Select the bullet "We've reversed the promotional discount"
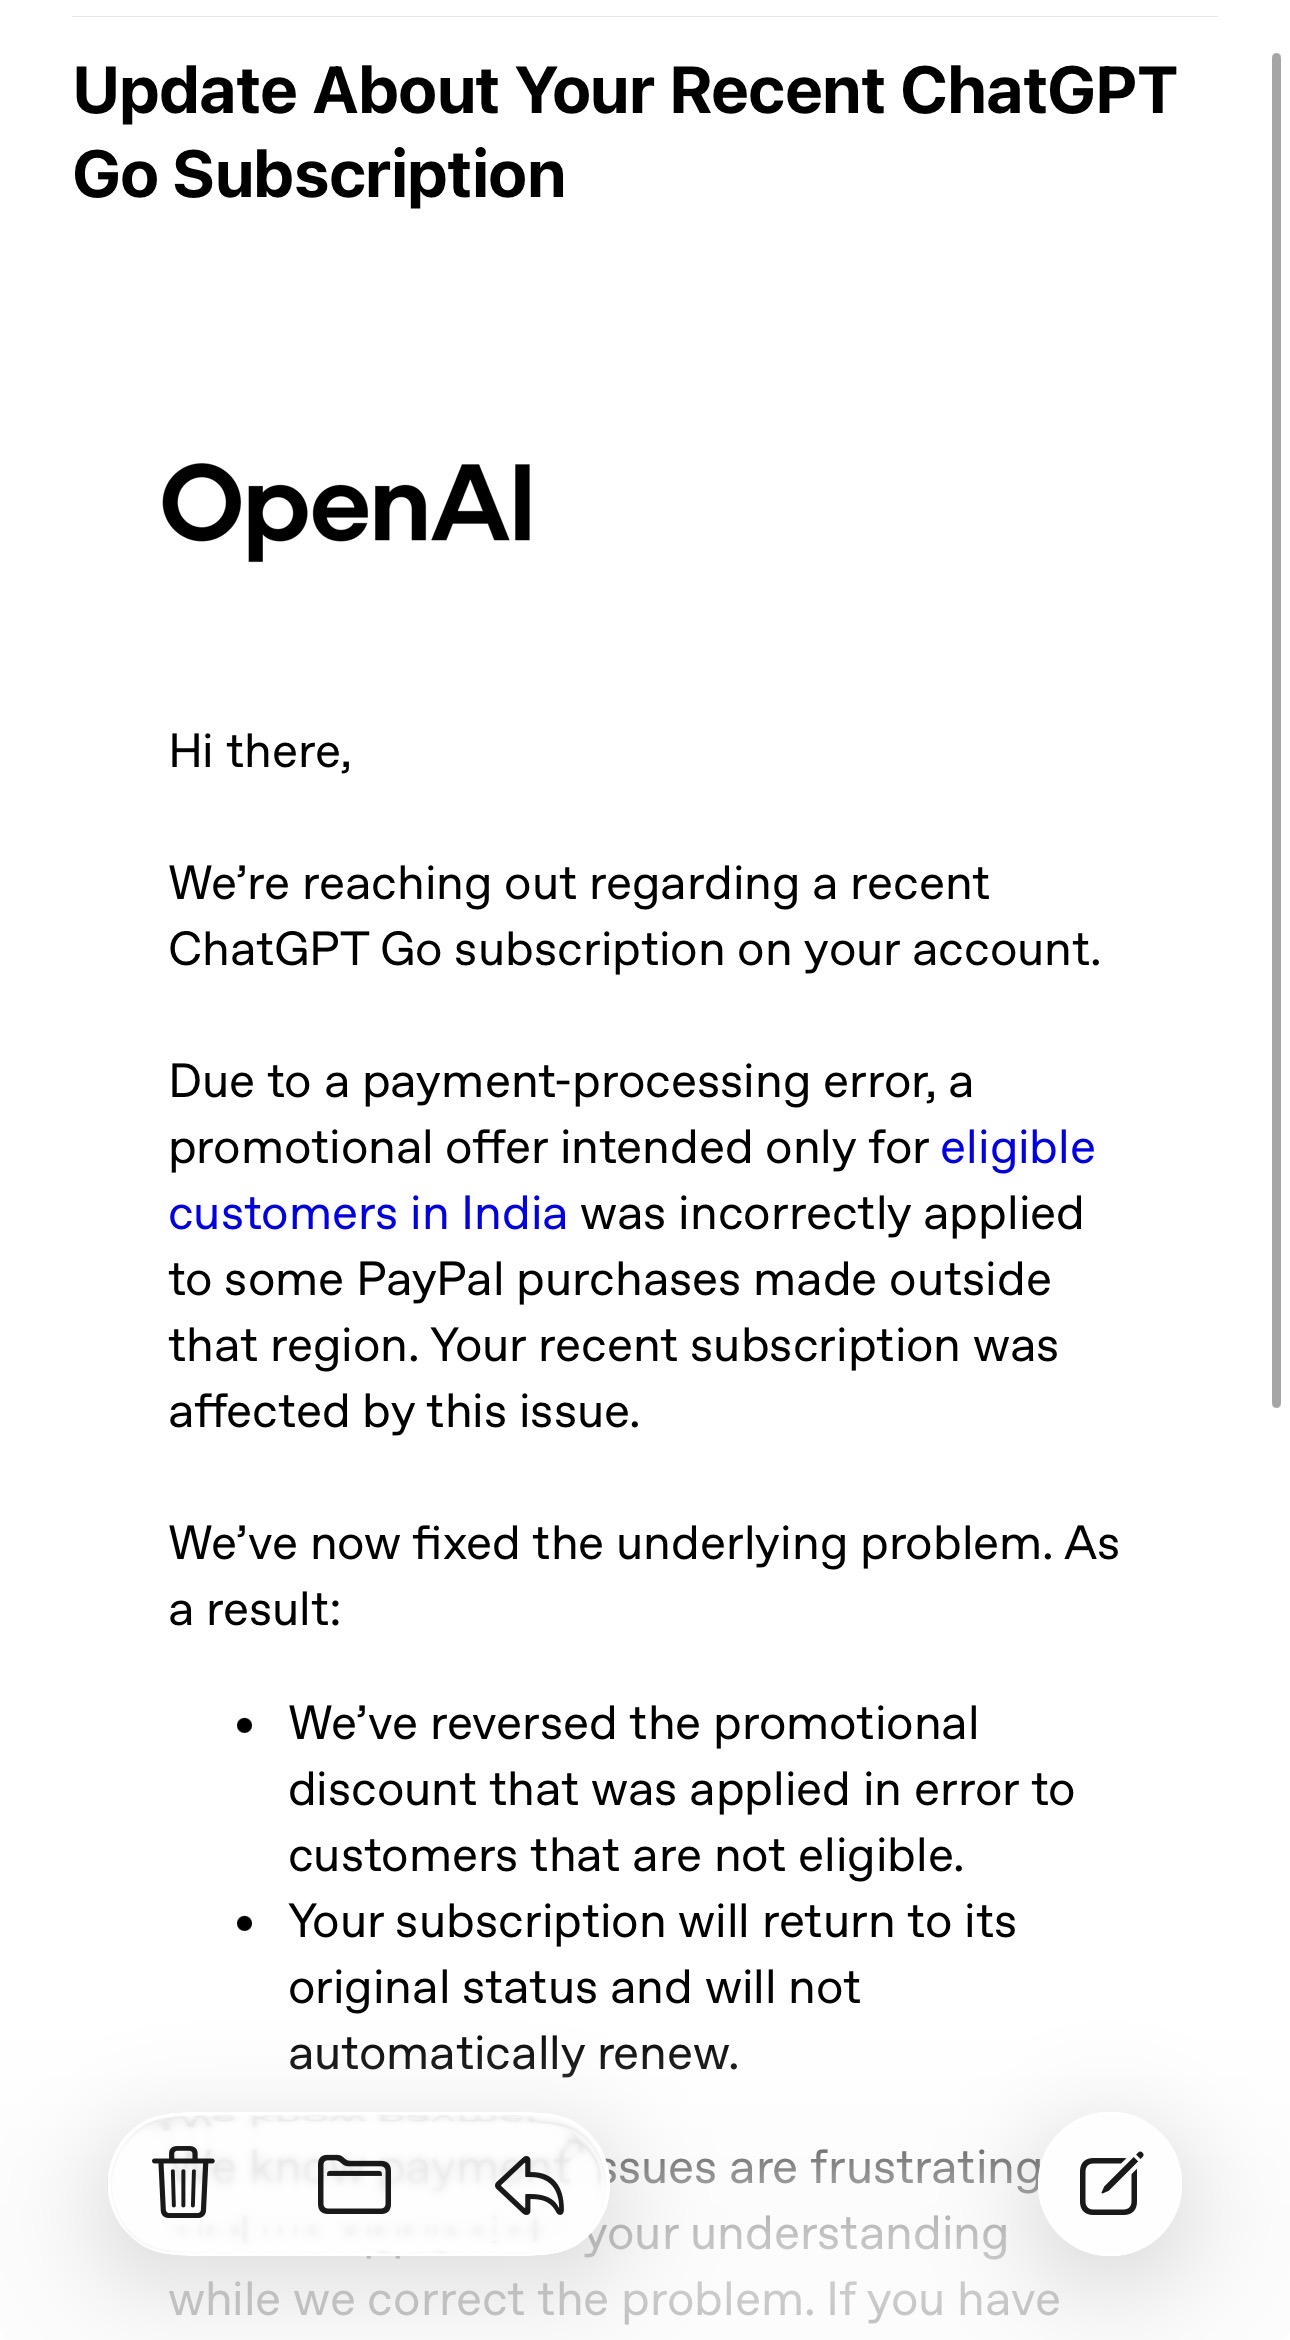 pos(681,1790)
